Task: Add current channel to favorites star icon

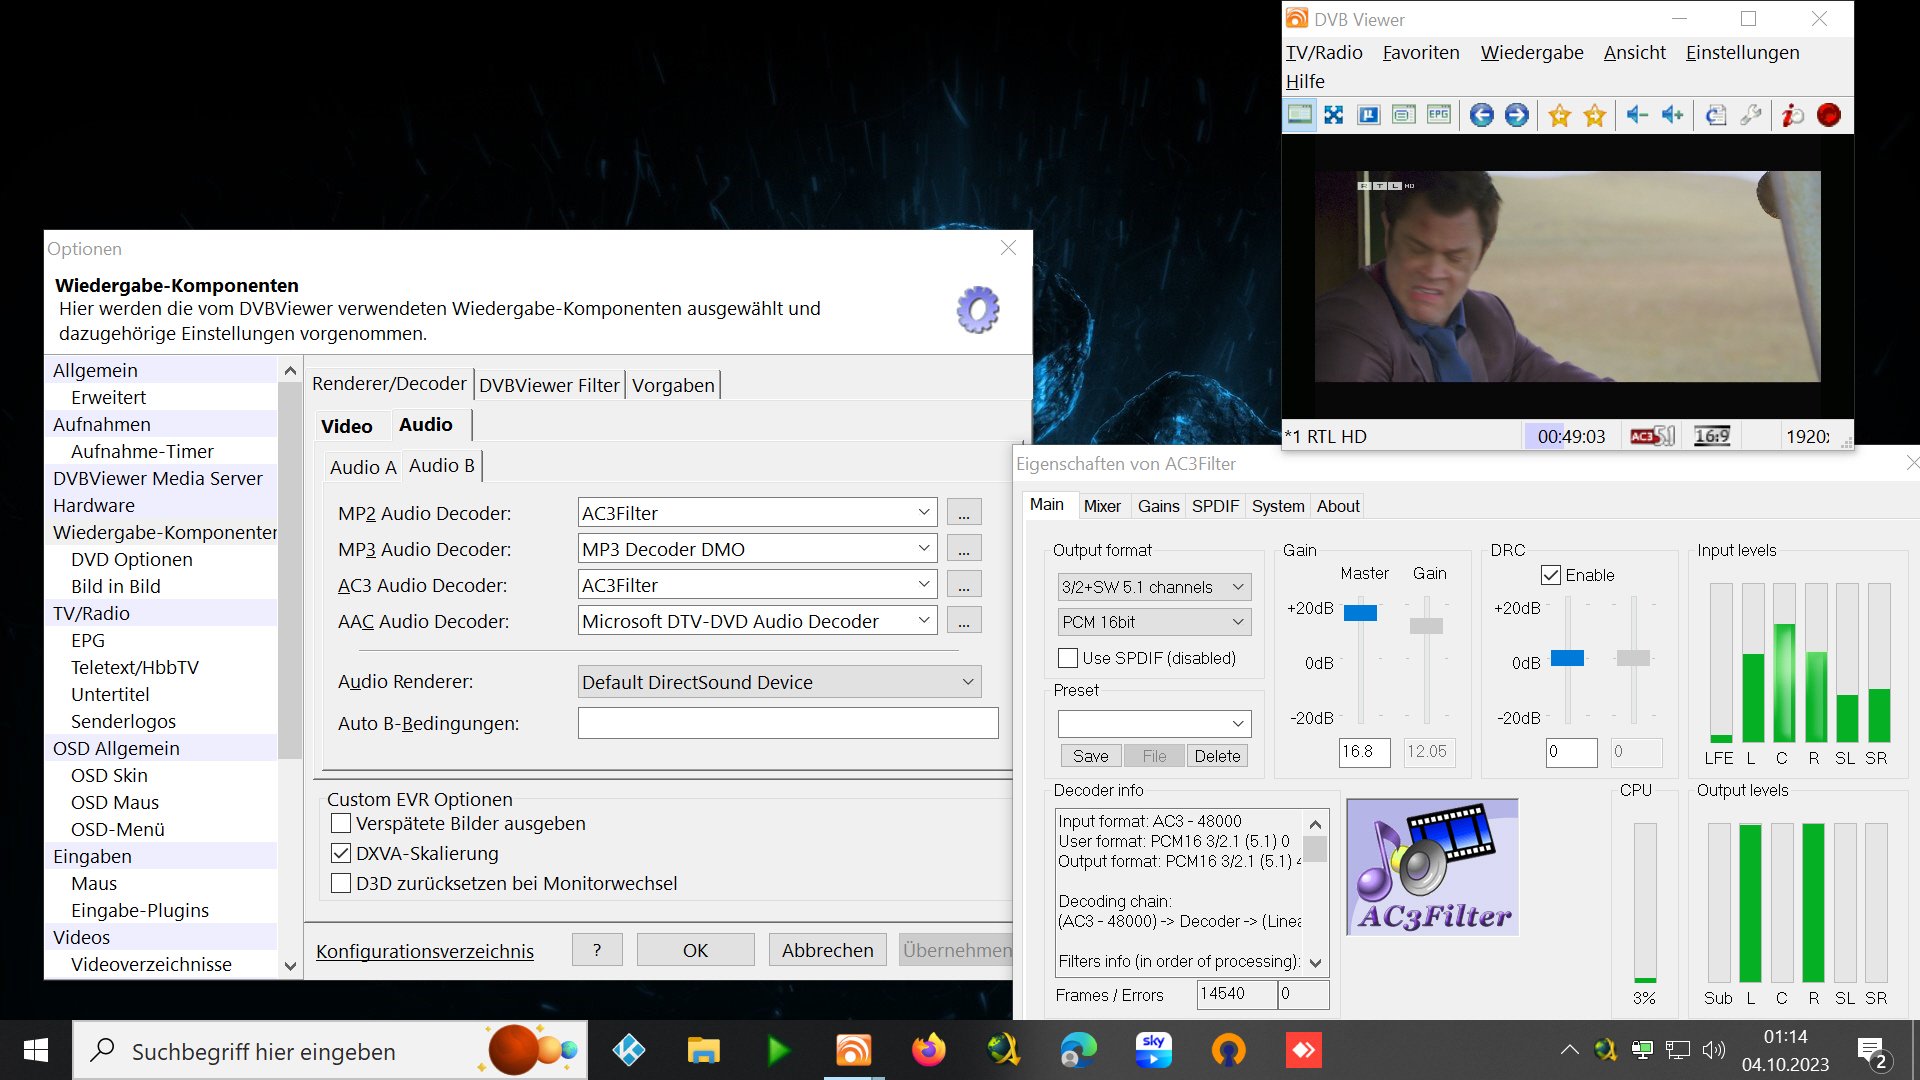Action: click(x=1559, y=115)
